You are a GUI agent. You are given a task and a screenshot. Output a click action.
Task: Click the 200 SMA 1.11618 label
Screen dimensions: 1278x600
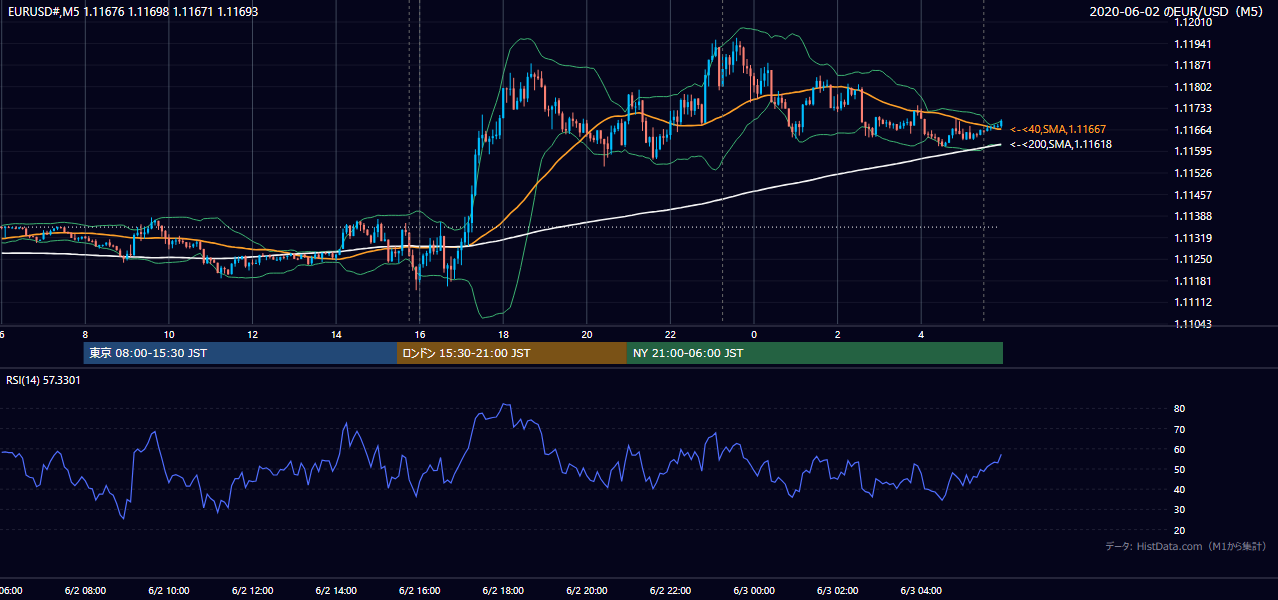(1061, 144)
